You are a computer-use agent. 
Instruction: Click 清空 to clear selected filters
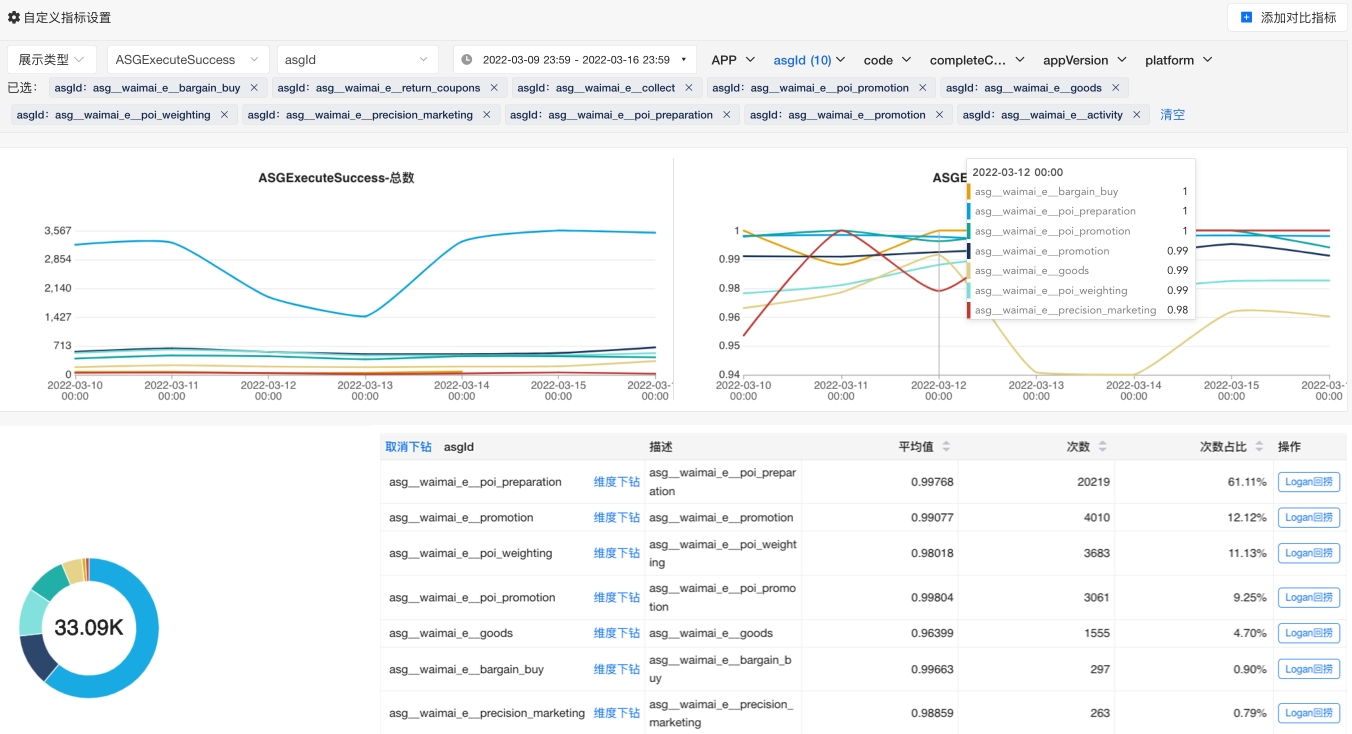point(1172,115)
